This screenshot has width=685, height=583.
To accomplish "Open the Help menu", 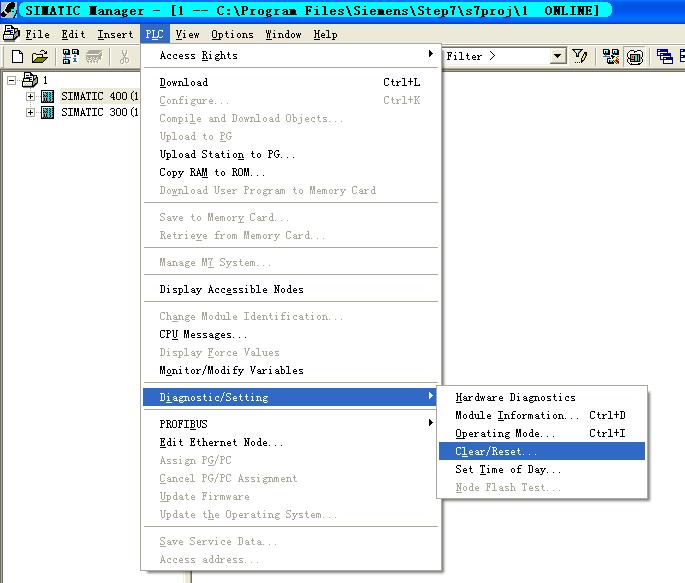I will point(325,34).
